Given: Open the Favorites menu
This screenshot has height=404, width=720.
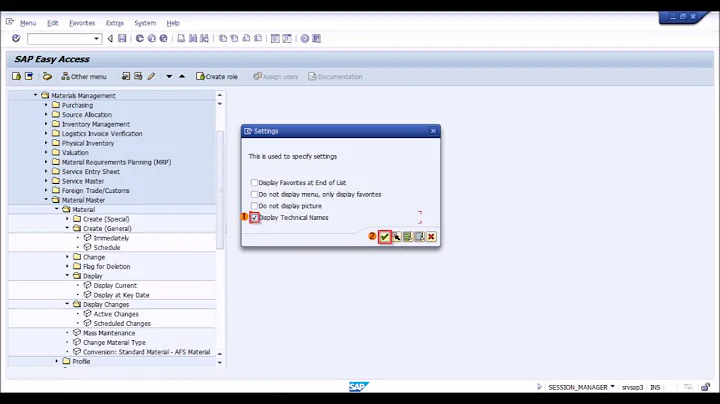Looking at the screenshot, I should click(x=82, y=23).
